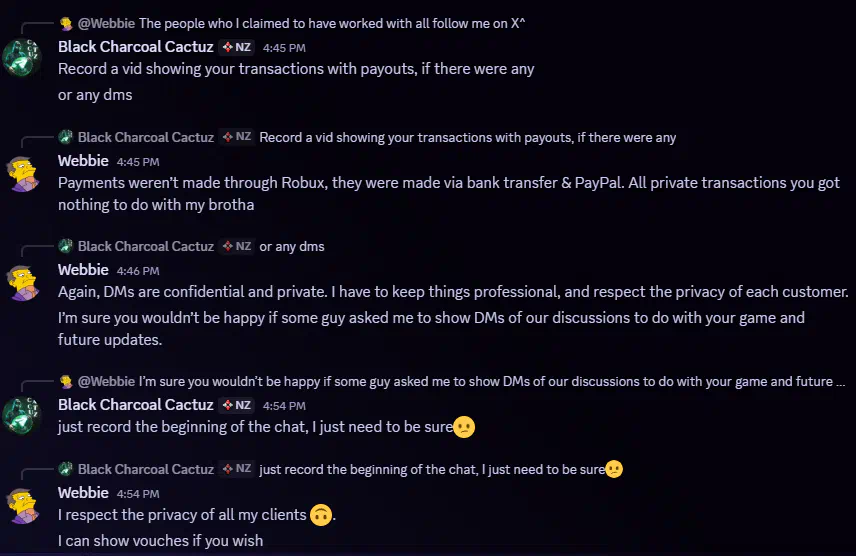
Task: Click small avatar in 'or any dms' reply preview
Action: (66, 246)
